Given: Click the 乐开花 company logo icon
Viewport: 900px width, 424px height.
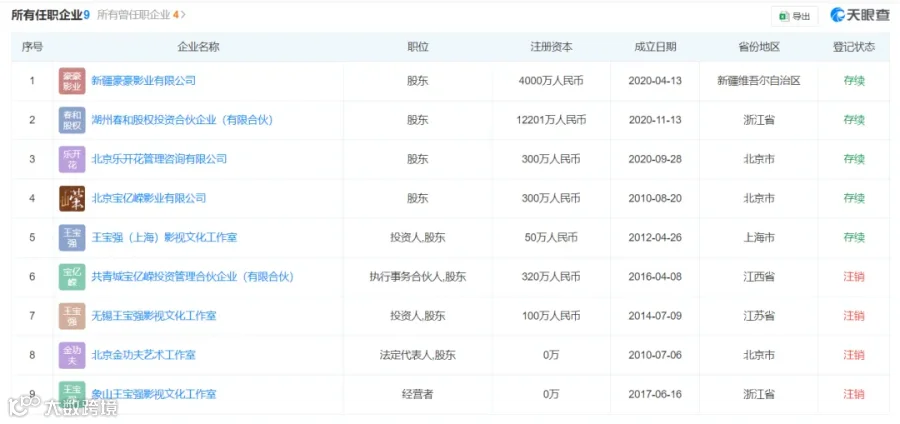Looking at the screenshot, I should 72,159.
